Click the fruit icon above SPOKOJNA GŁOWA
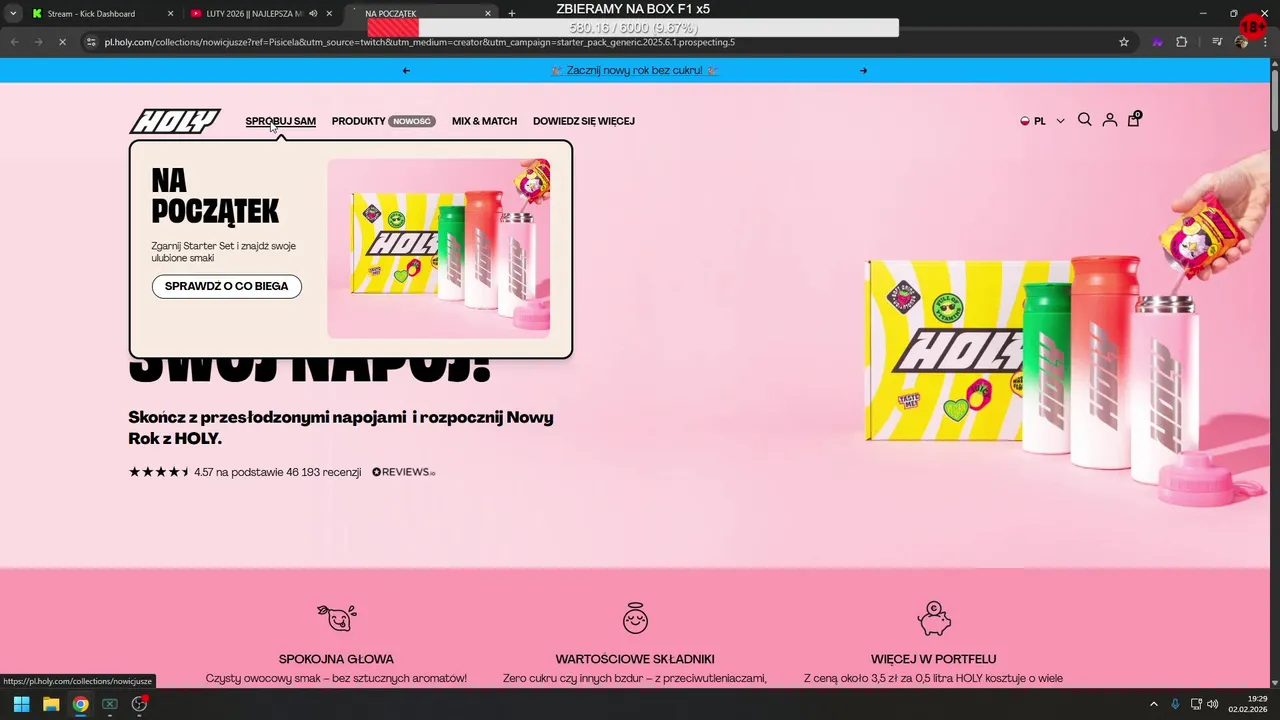The image size is (1280, 720). 336,618
